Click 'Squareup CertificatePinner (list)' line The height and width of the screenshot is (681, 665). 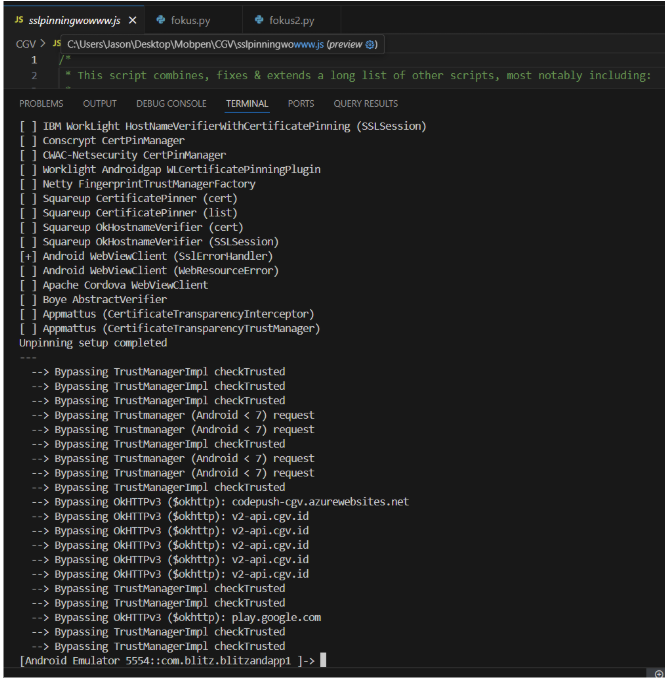[129, 213]
